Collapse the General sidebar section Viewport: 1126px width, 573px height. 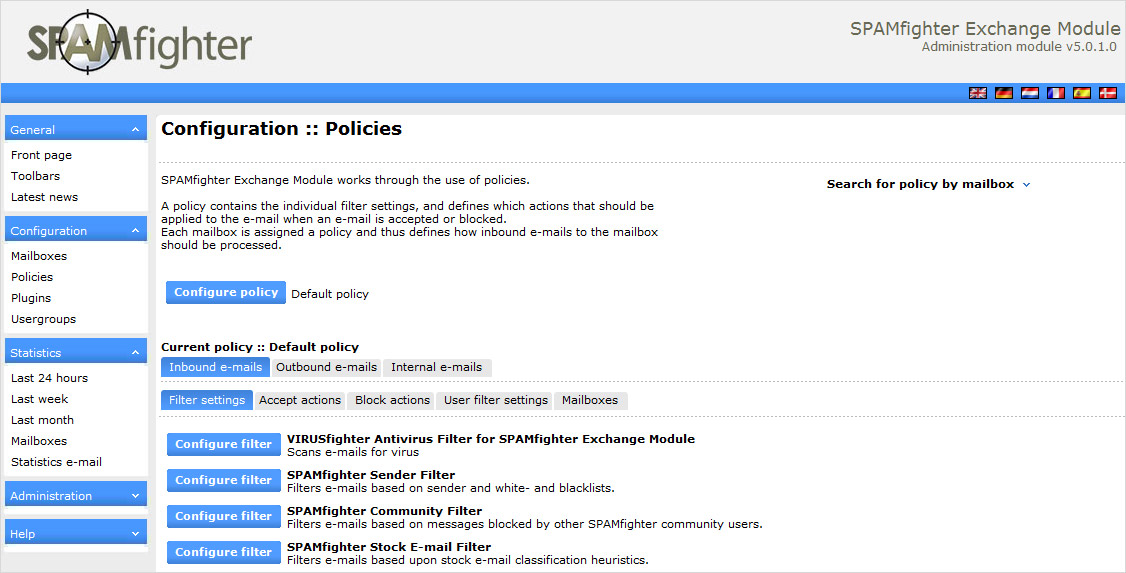click(x=75, y=129)
